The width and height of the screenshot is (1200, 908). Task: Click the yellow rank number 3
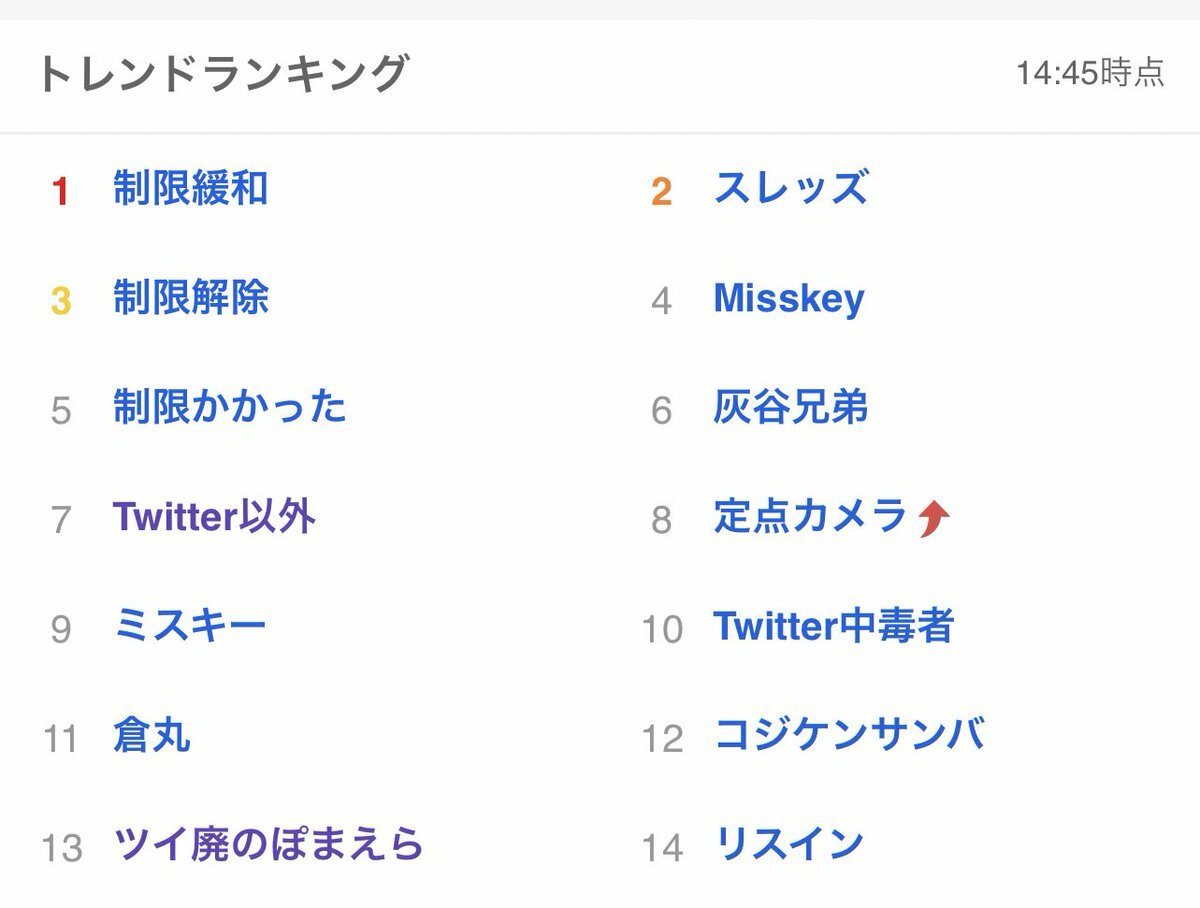pyautogui.click(x=61, y=301)
